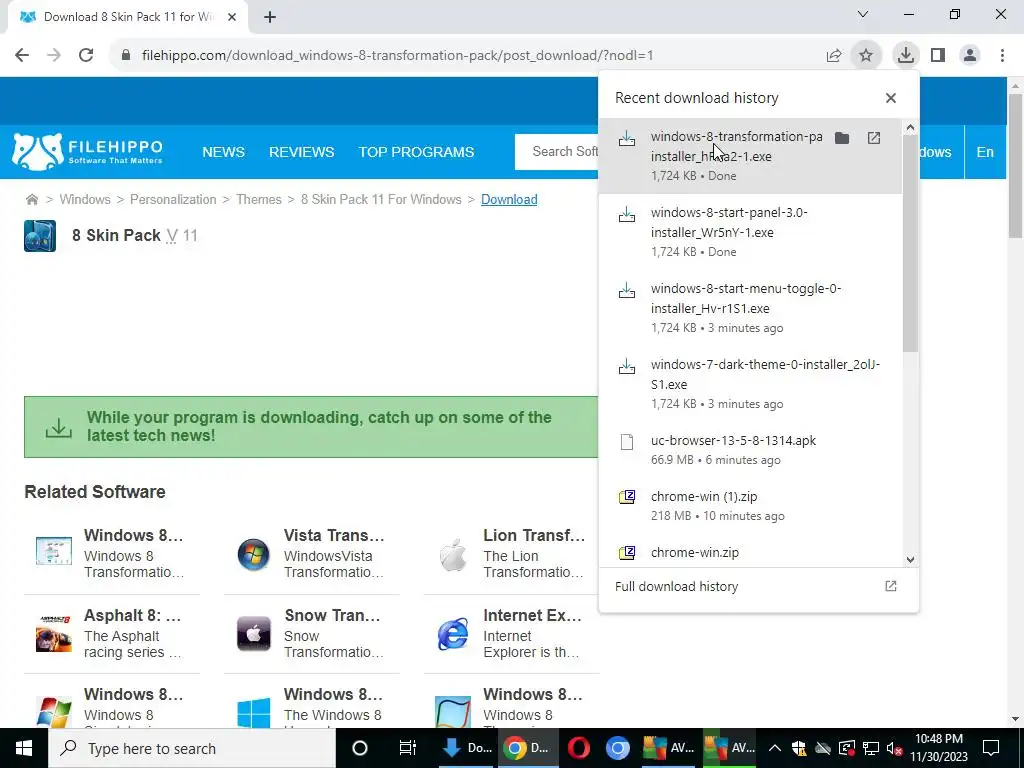The width and height of the screenshot is (1024, 768).
Task: Open the taskbar clock and date
Action: click(939, 748)
